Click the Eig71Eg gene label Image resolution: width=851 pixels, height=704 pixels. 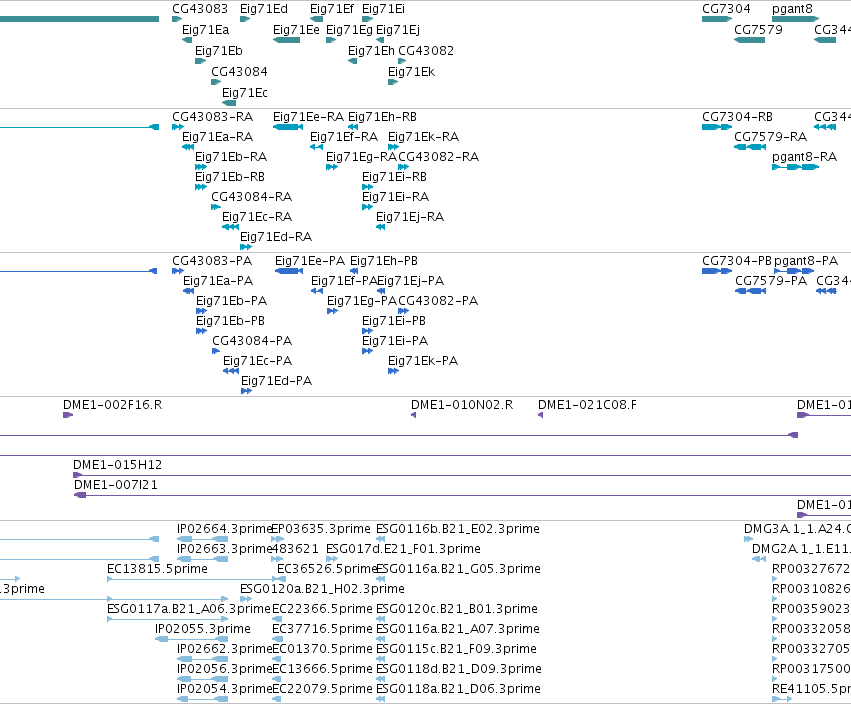pos(350,30)
